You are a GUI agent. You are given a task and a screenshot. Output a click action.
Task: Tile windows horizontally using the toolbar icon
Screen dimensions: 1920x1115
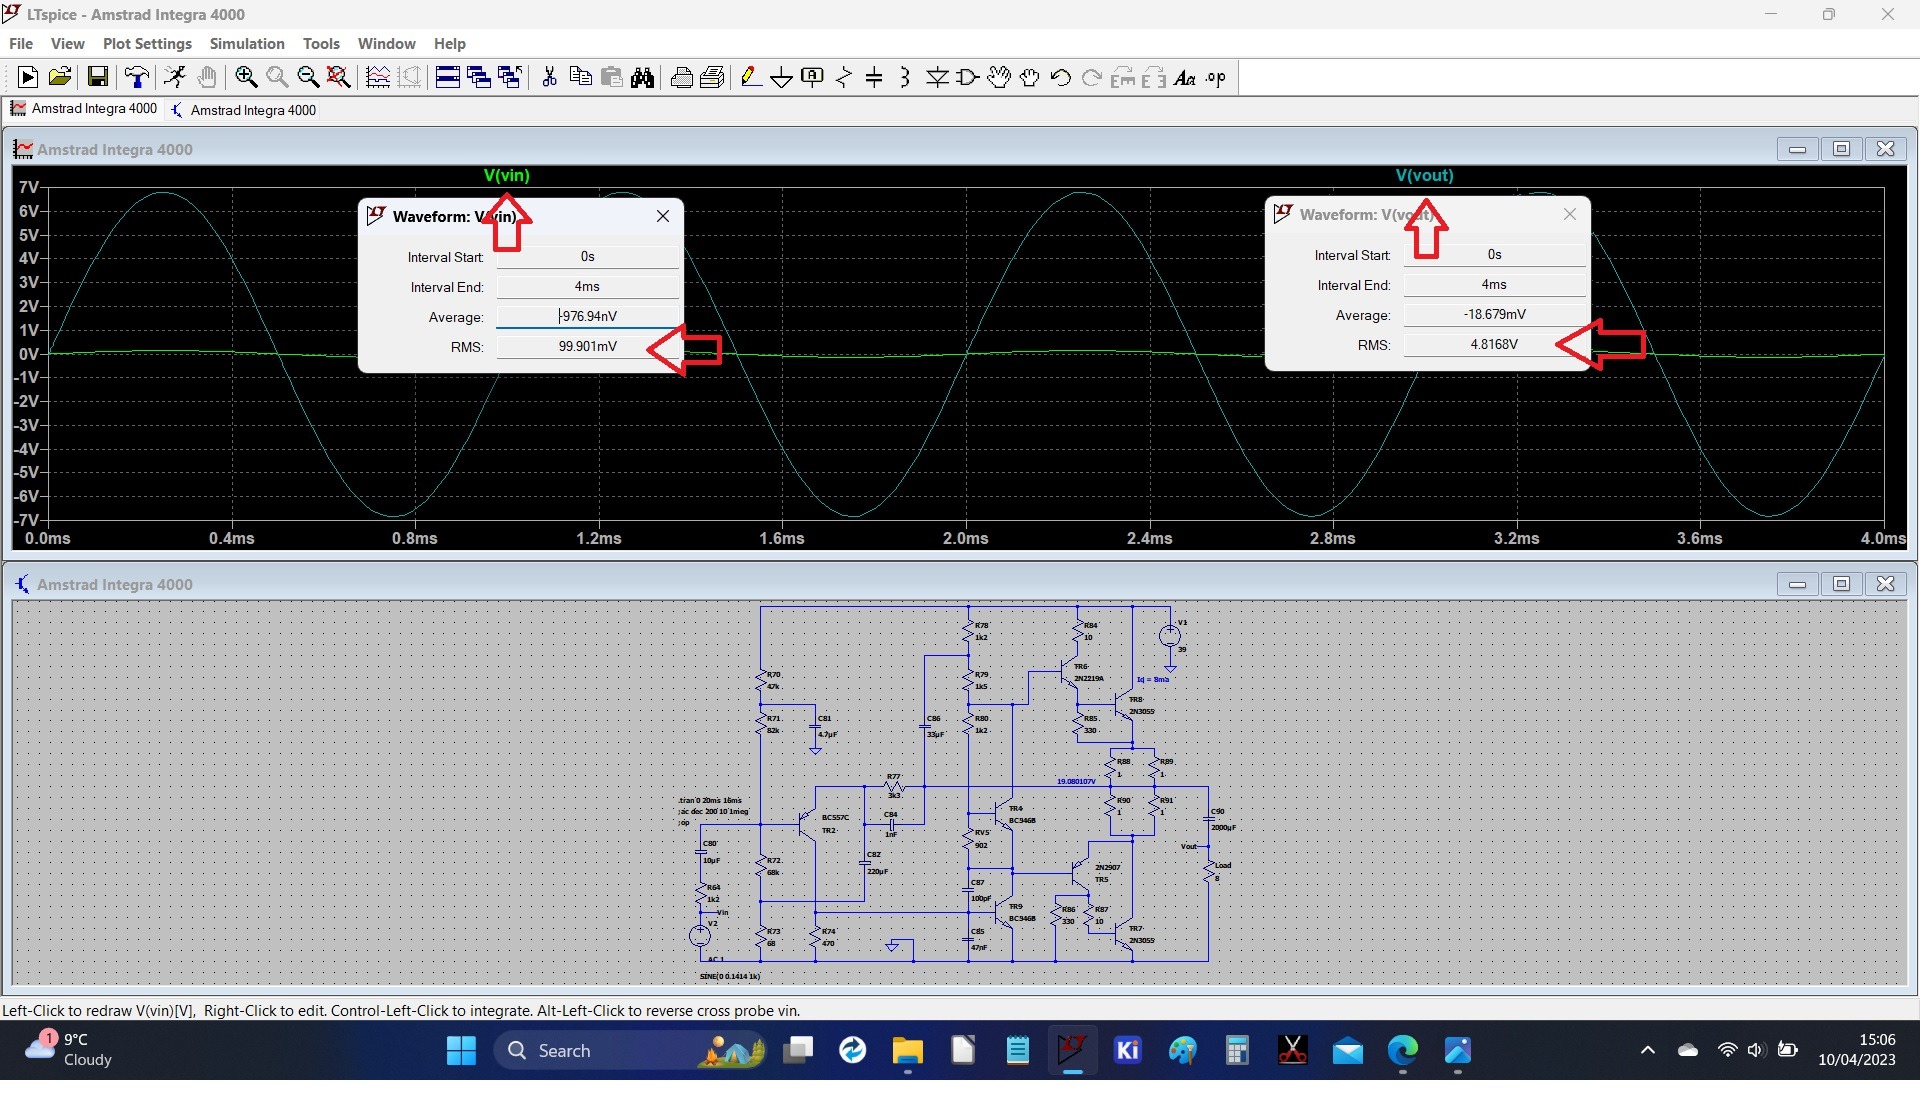(x=448, y=77)
